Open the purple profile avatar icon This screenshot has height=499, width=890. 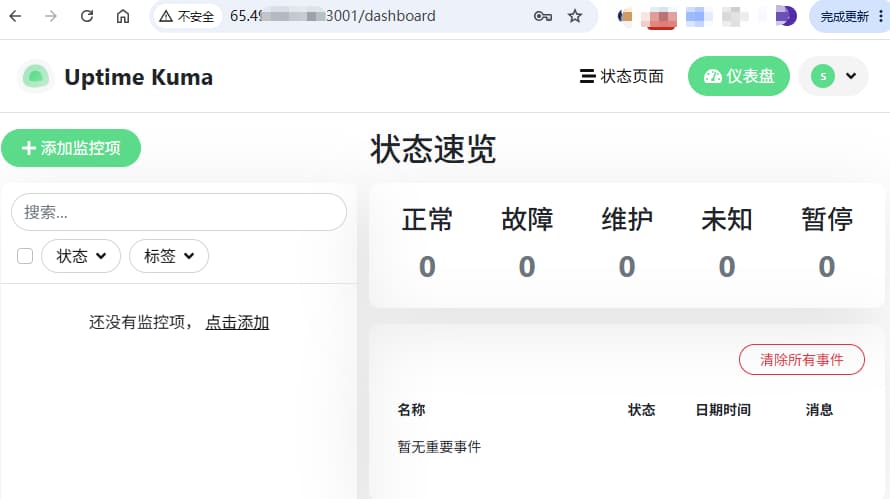pyautogui.click(x=786, y=16)
